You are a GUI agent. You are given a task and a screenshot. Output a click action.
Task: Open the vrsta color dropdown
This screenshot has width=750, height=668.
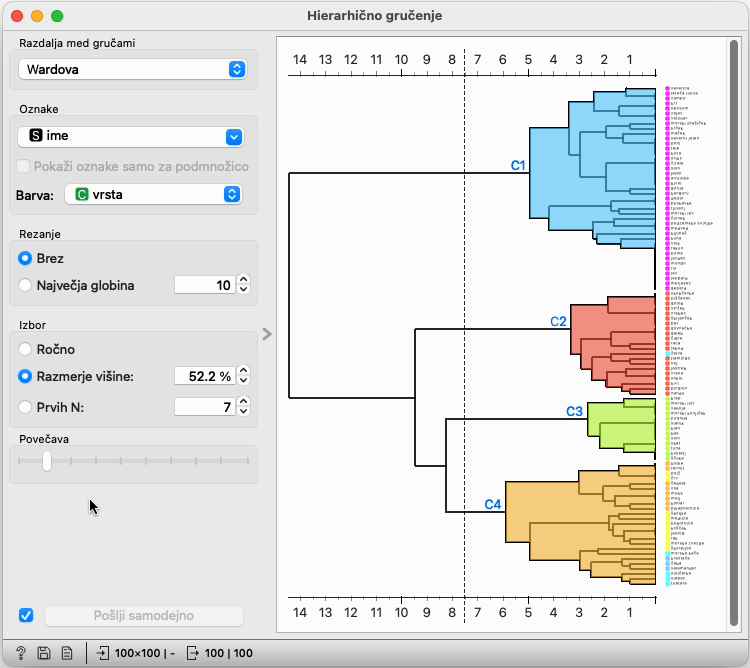(153, 195)
